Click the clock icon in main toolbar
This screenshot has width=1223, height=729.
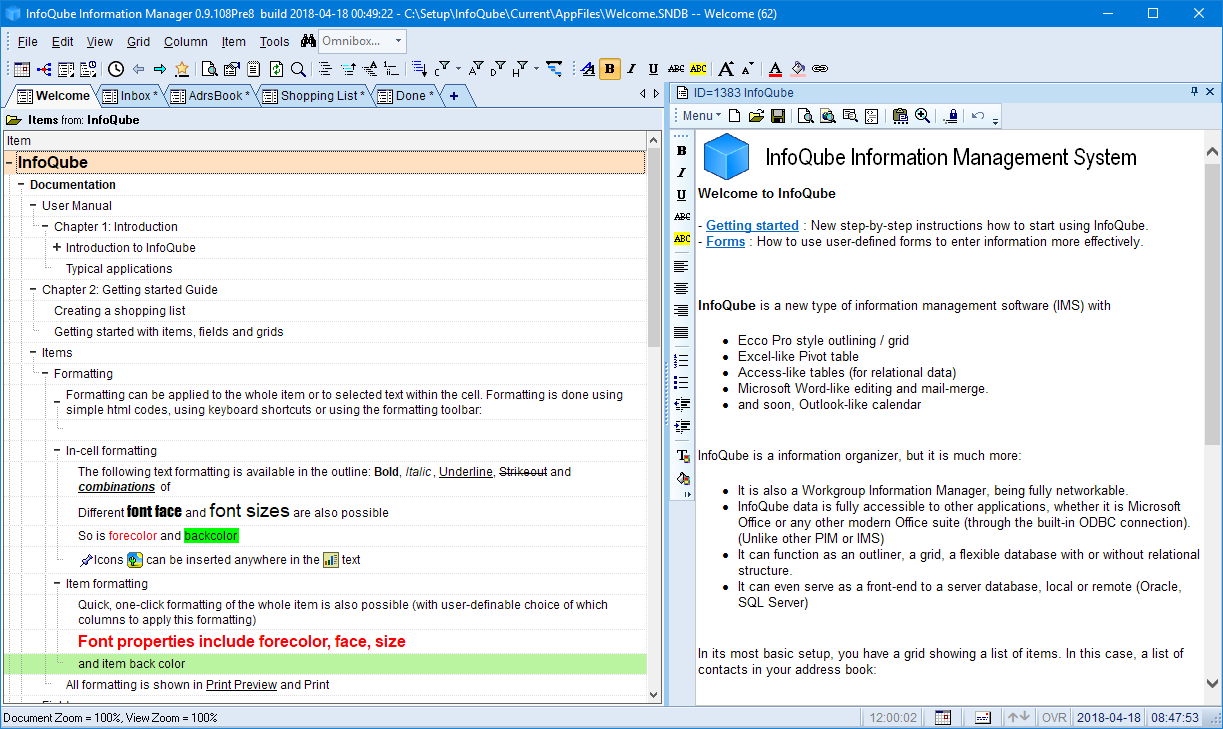116,69
